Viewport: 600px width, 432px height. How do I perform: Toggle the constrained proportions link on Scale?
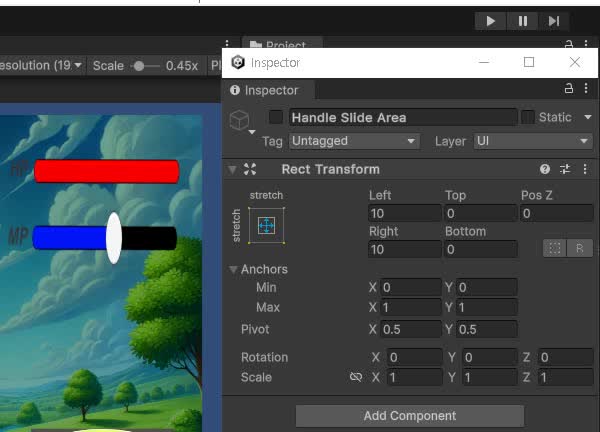356,377
